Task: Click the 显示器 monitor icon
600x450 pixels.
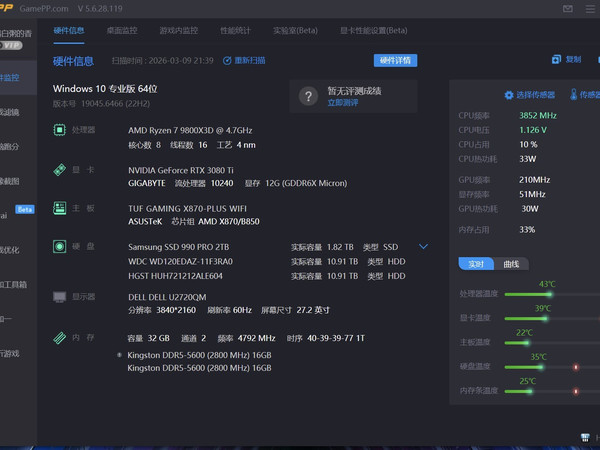Action: [x=59, y=297]
